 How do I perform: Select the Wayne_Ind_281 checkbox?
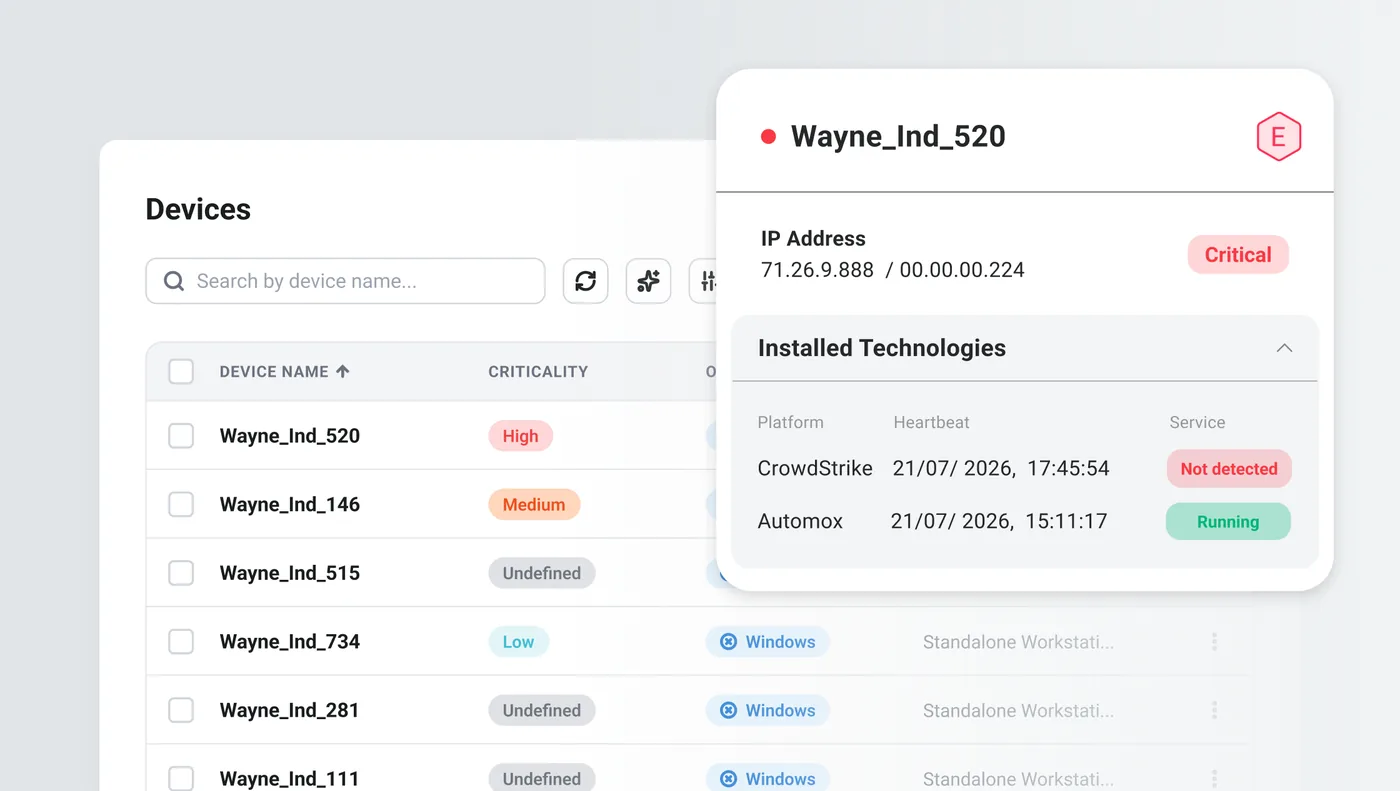[181, 710]
